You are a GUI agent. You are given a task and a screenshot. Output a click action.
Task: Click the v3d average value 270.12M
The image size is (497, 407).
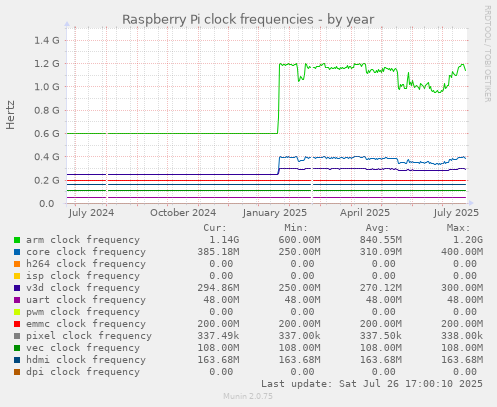[x=380, y=288]
